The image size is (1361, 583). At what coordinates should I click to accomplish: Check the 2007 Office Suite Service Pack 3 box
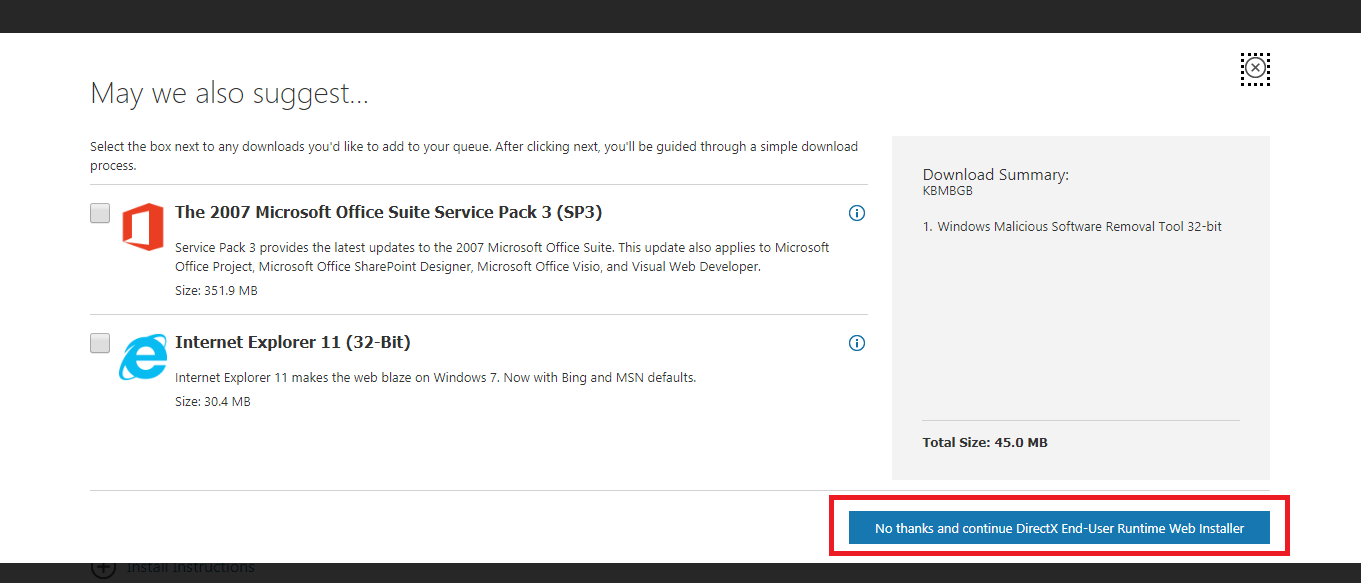pyautogui.click(x=100, y=213)
